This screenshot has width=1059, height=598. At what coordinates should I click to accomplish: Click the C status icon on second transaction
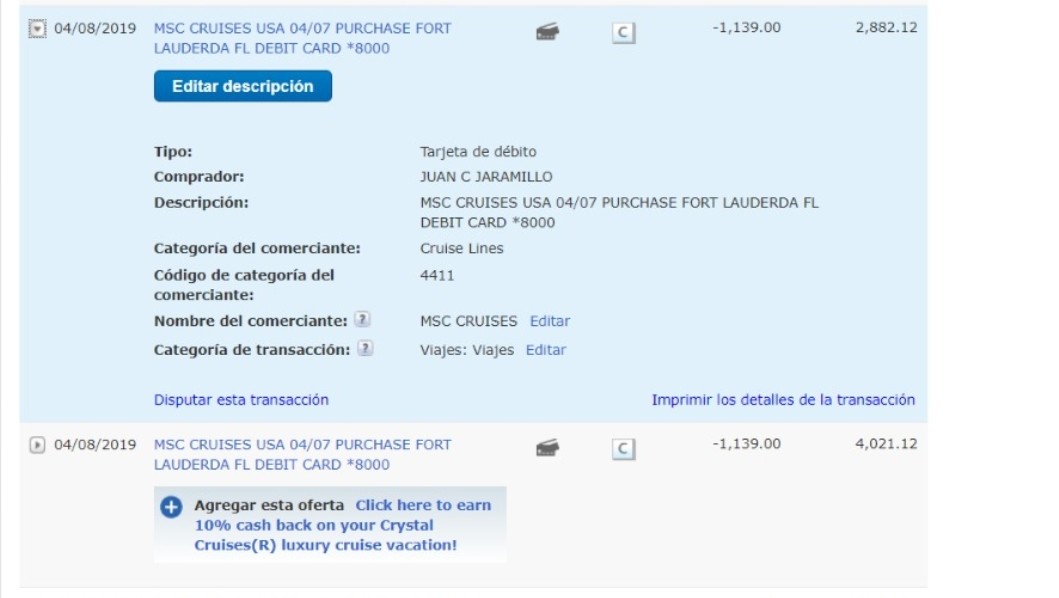623,449
